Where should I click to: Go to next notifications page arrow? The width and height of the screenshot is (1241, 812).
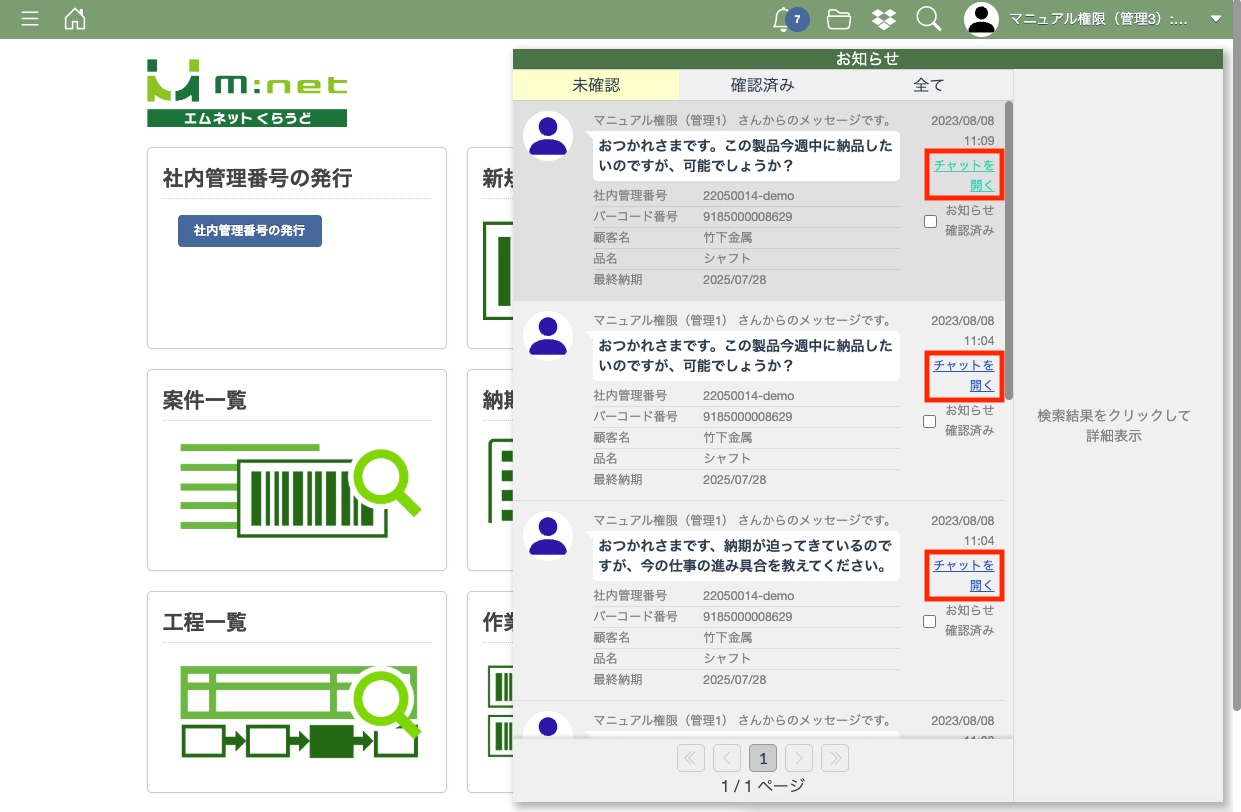point(799,758)
